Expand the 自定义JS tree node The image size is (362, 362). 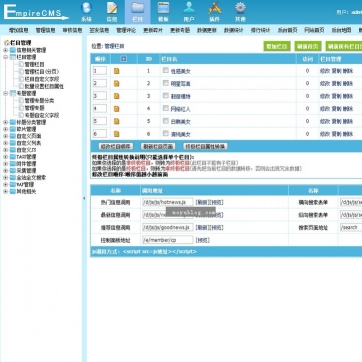click(5, 150)
